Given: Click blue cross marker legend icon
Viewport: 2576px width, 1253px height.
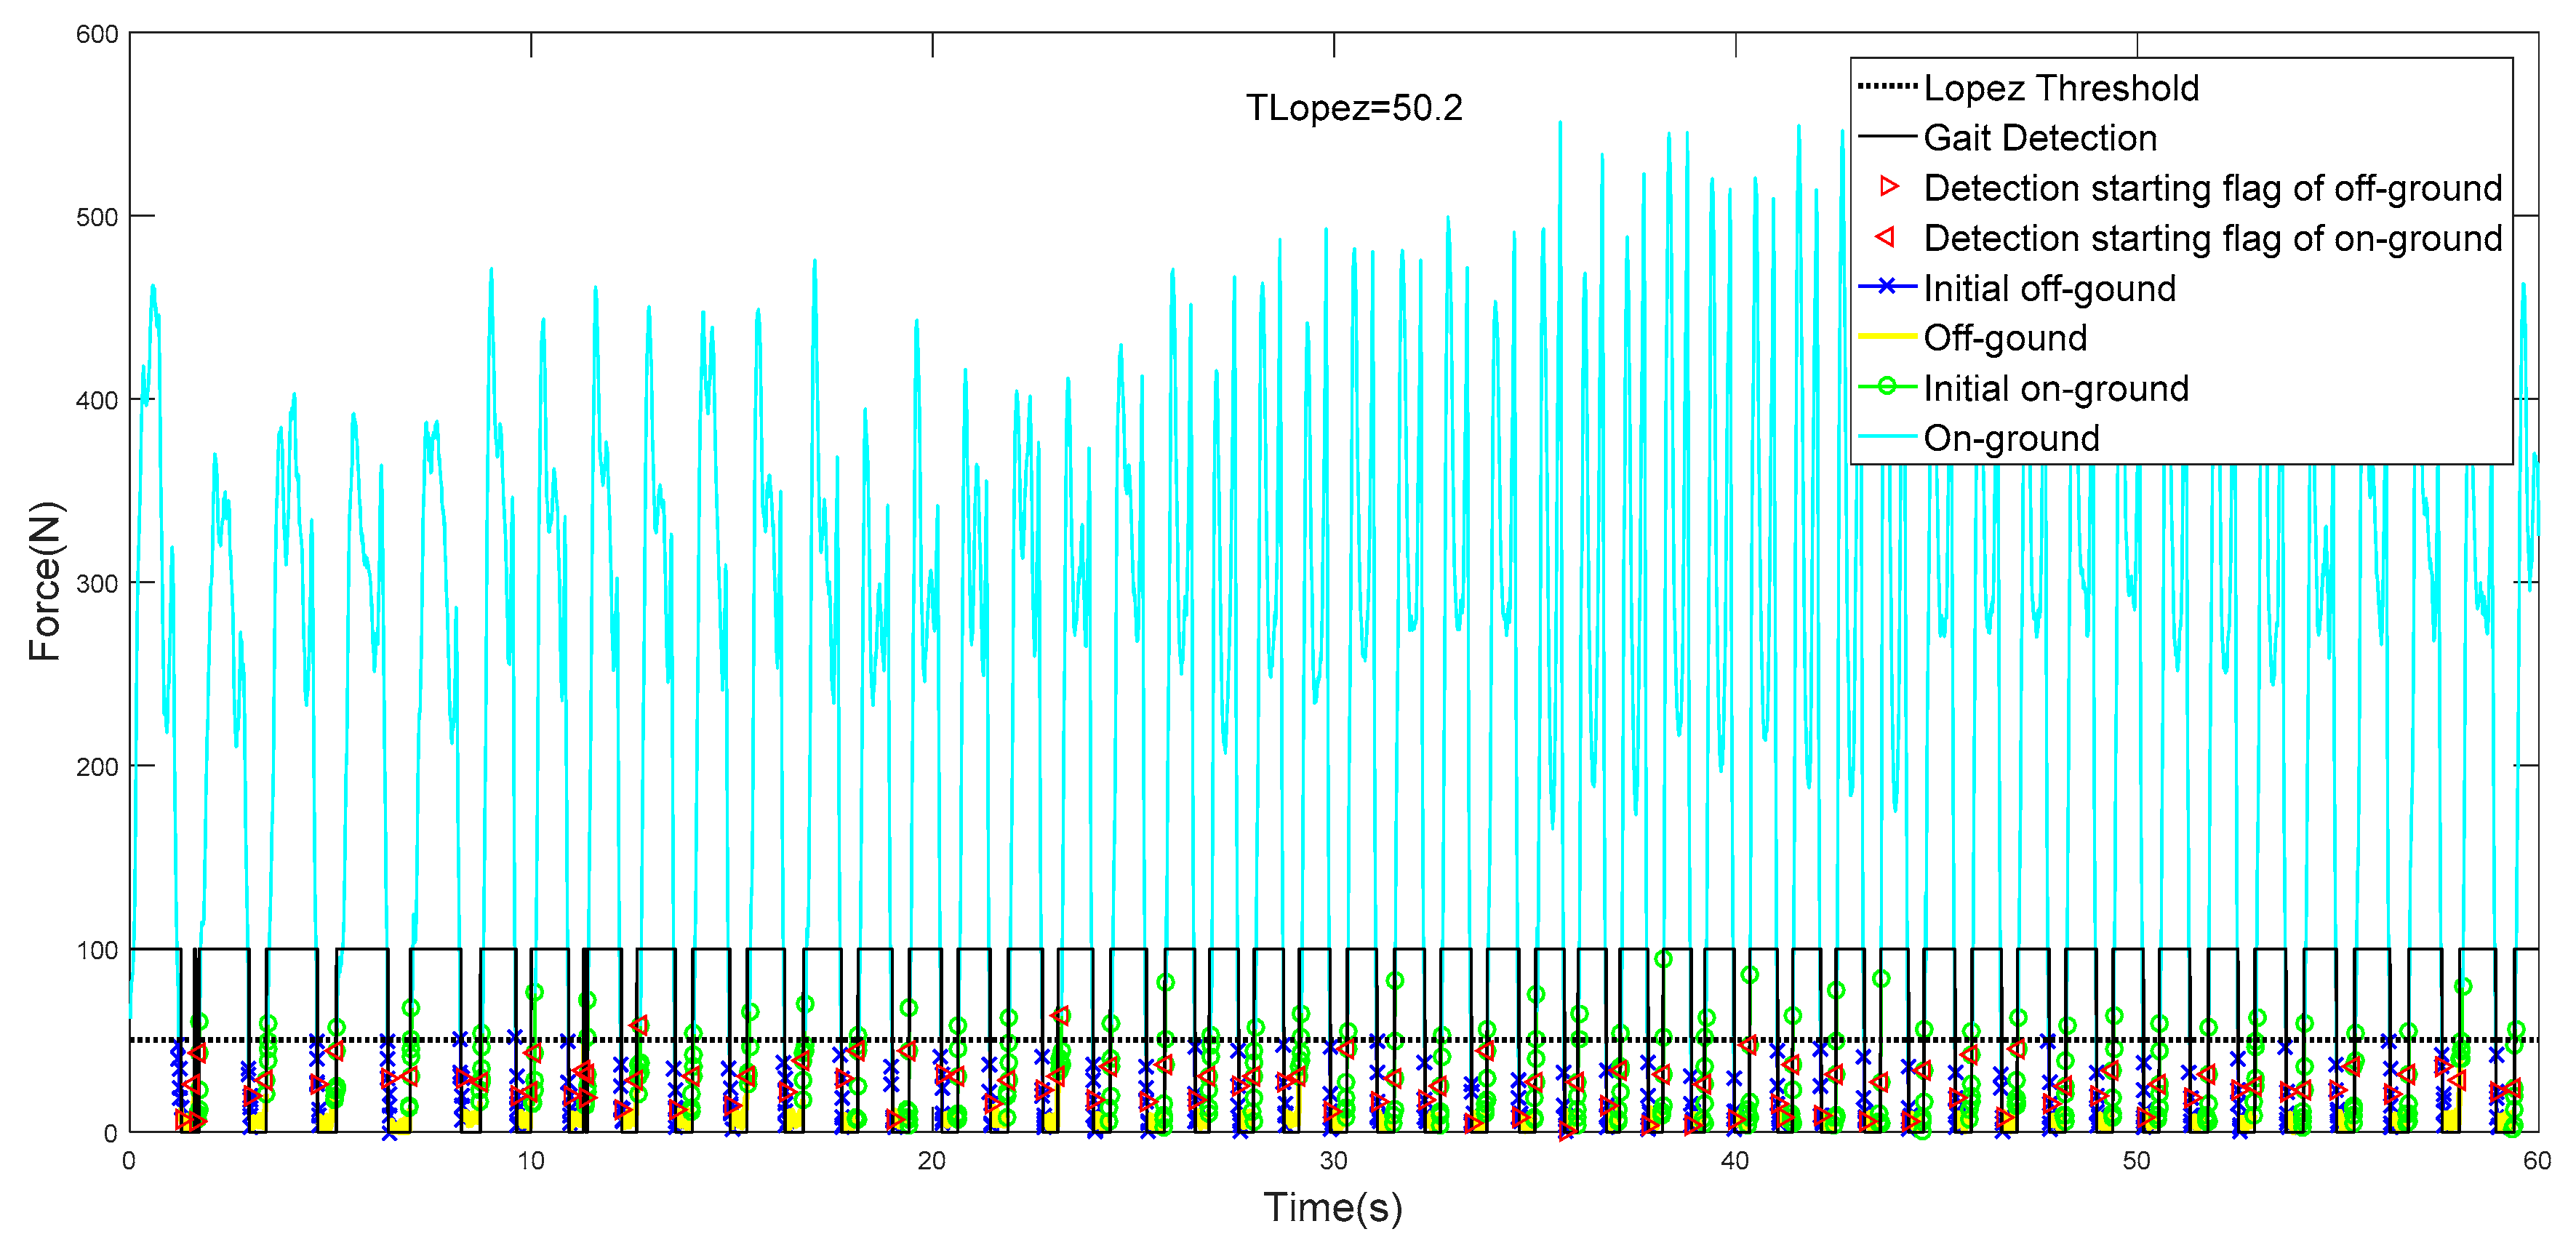Looking at the screenshot, I should [x=1886, y=287].
